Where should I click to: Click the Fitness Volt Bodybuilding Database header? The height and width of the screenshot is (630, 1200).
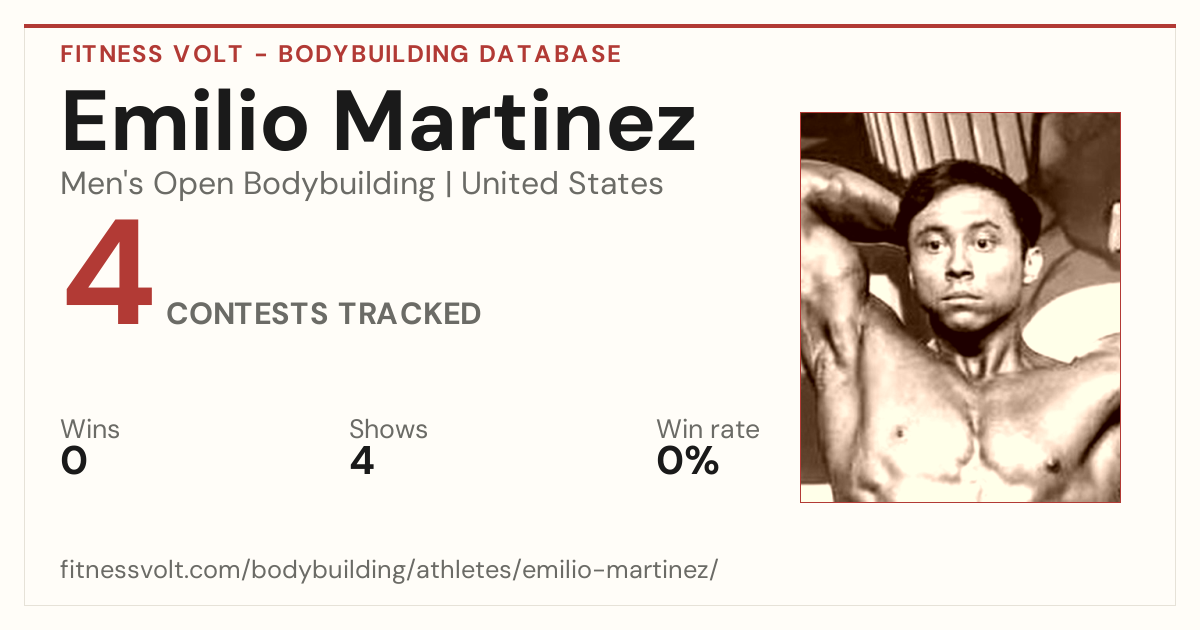point(341,54)
